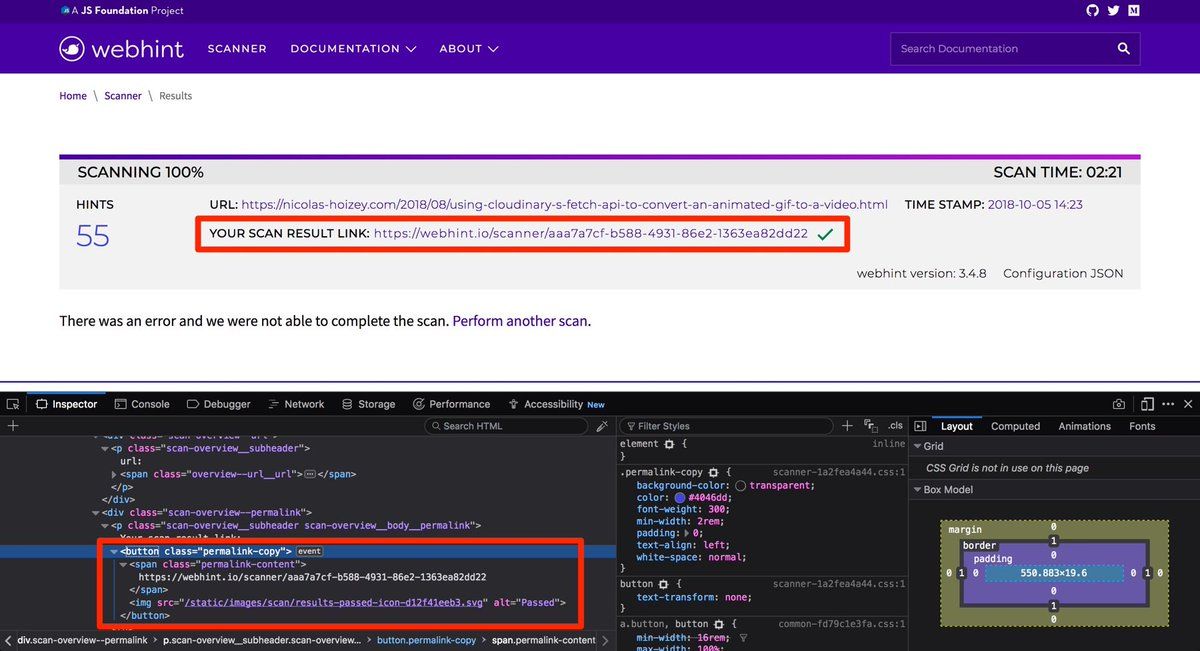Open the Animations tab
This screenshot has width=1200, height=651.
[1084, 426]
